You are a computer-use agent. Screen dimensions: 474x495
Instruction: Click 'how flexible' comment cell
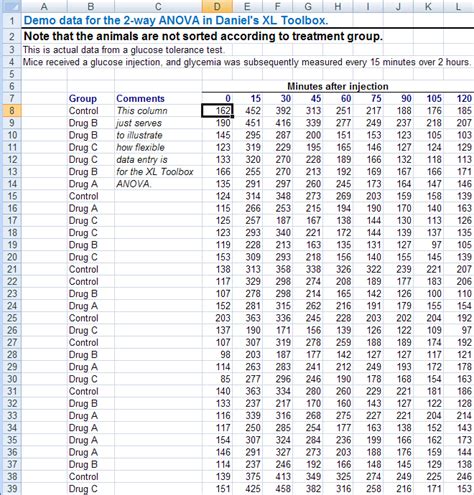pos(140,147)
